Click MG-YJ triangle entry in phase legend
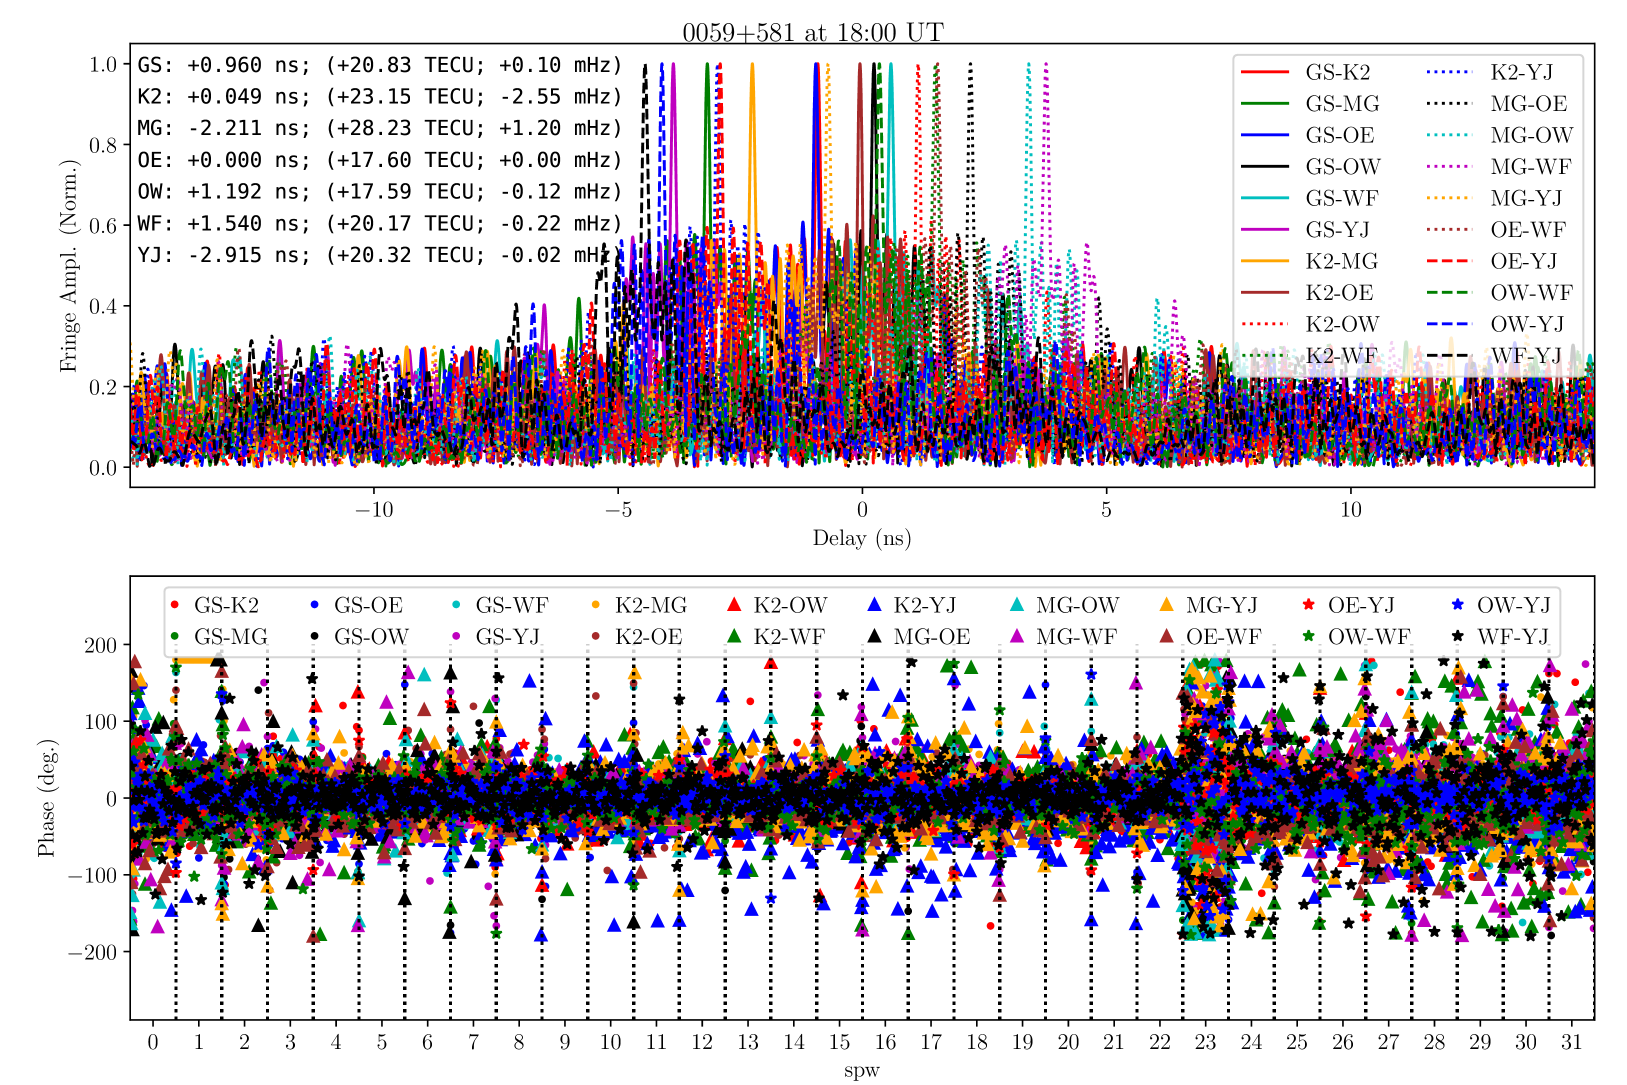Screen dimensions: 1627x1085 (1208, 605)
